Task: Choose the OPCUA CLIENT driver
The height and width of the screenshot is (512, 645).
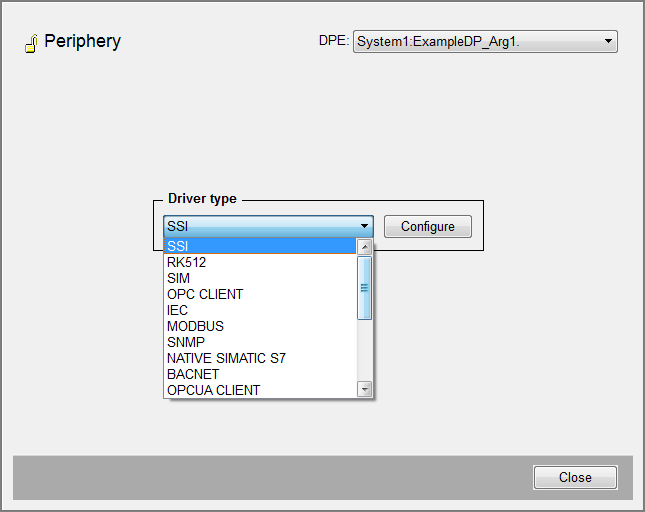Action: click(x=260, y=390)
